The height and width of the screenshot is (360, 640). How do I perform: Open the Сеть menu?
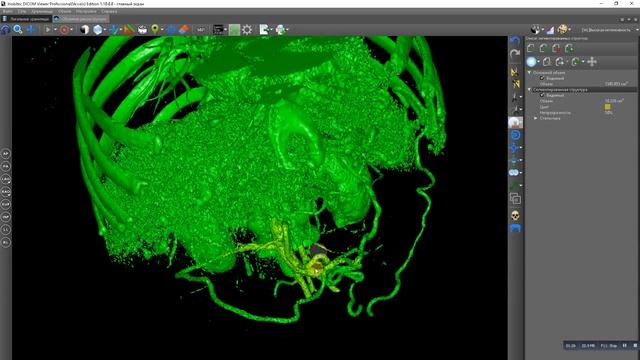pos(22,11)
